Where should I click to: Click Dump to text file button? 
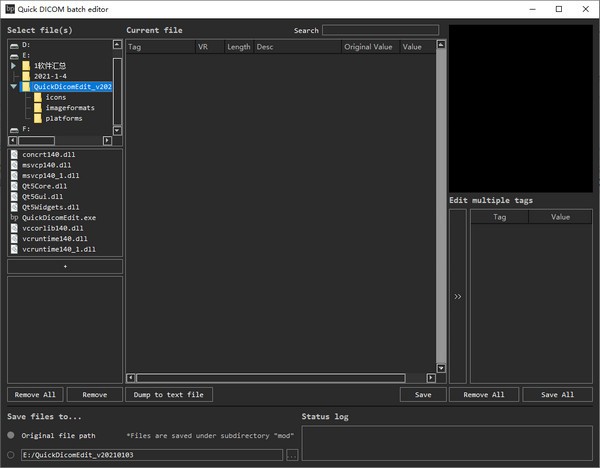[x=169, y=395]
